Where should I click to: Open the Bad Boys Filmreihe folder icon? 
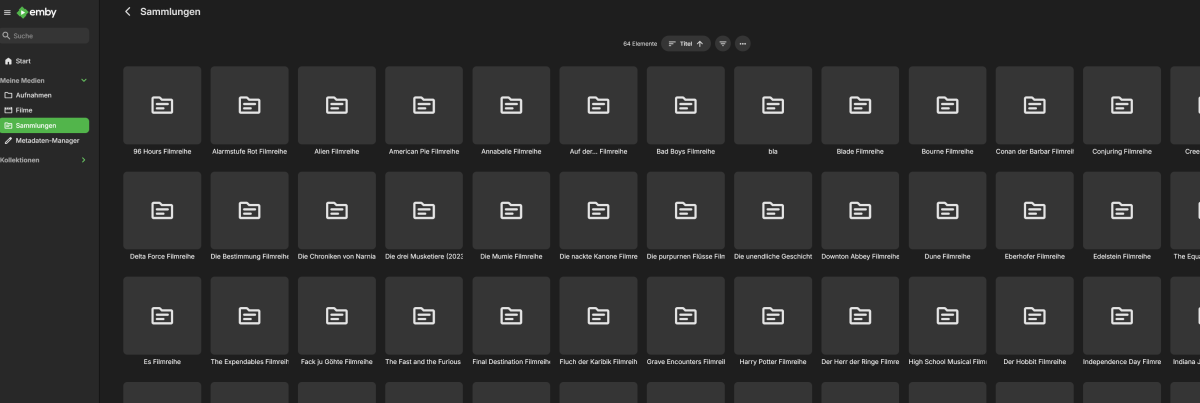pyautogui.click(x=686, y=104)
